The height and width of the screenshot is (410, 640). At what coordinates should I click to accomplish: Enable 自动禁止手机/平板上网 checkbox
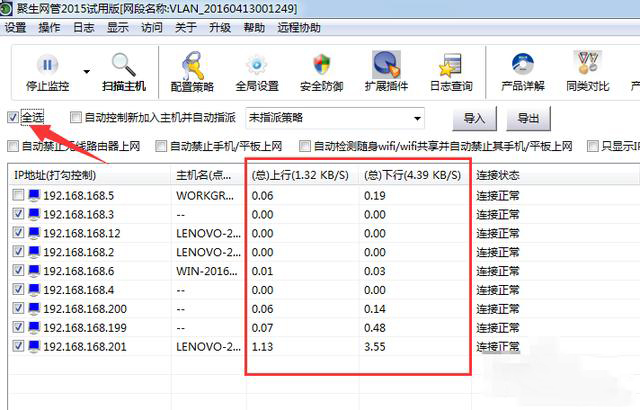(x=161, y=146)
